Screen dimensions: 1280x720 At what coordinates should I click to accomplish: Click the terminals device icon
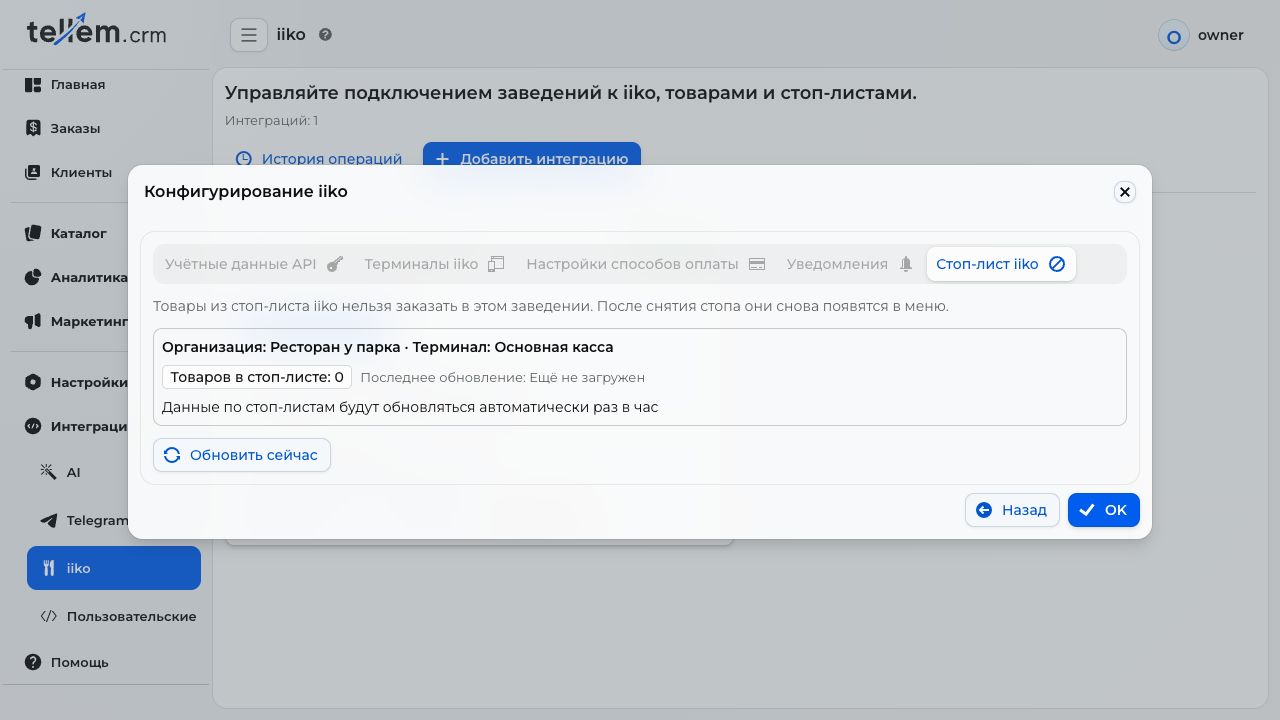coord(496,264)
